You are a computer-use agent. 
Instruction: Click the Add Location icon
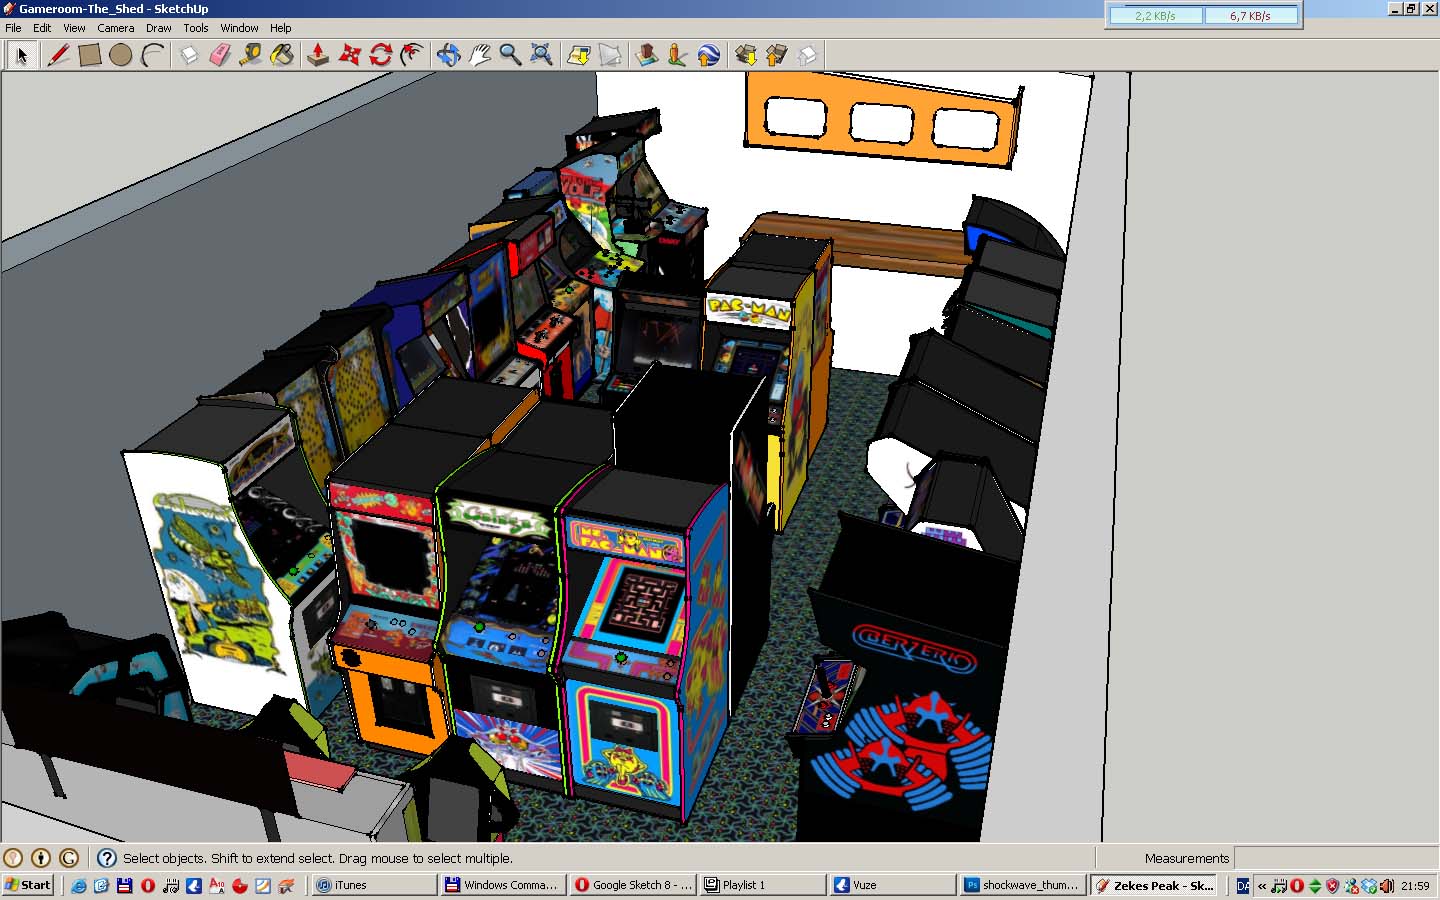(578, 55)
